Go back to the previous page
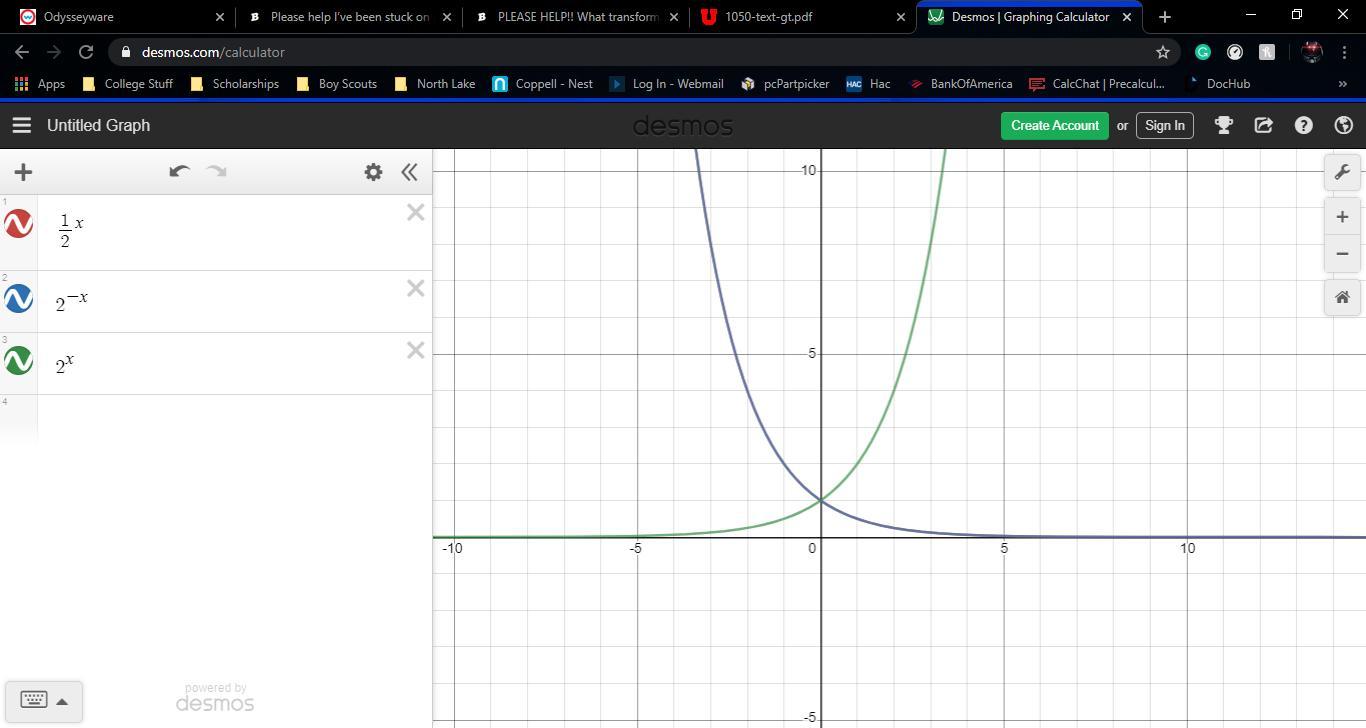This screenshot has width=1366, height=728. [x=22, y=52]
